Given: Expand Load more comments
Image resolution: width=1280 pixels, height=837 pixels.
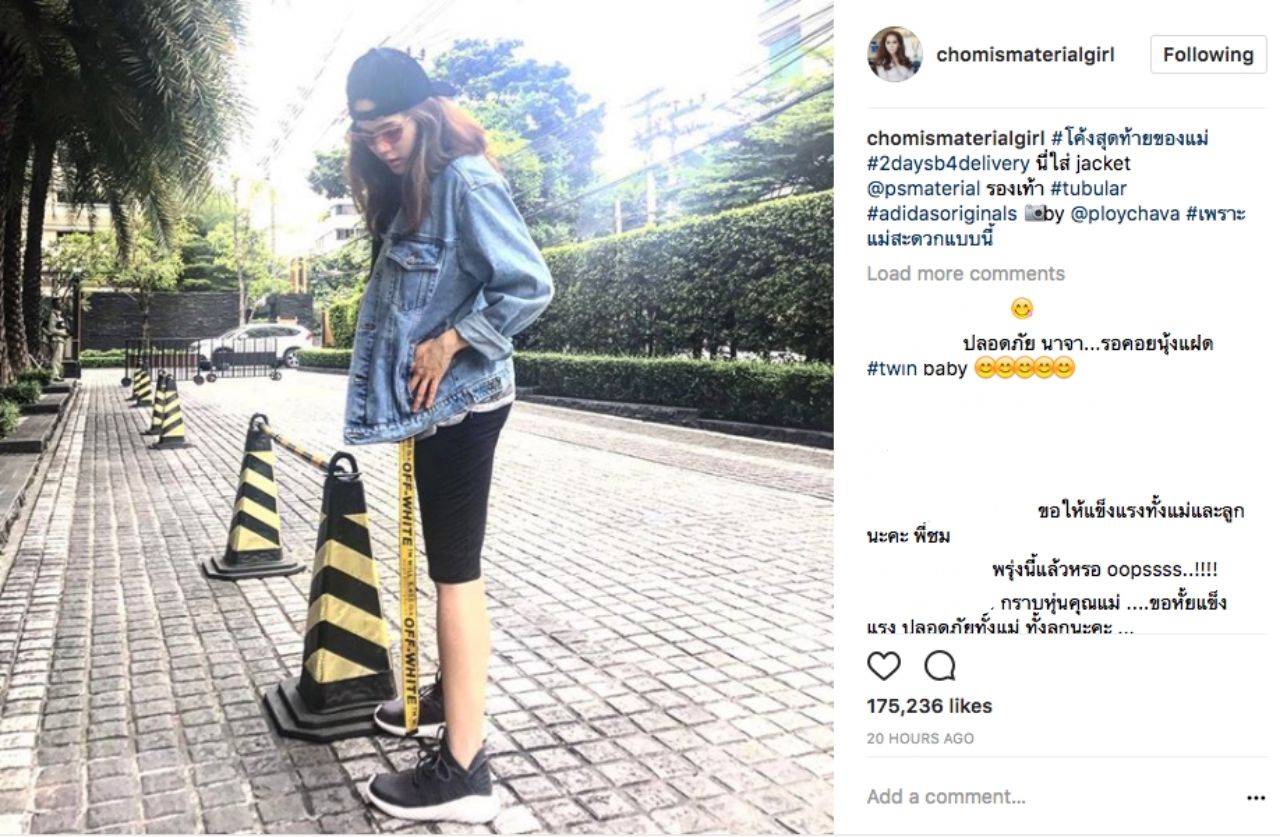Looking at the screenshot, I should 966,274.
